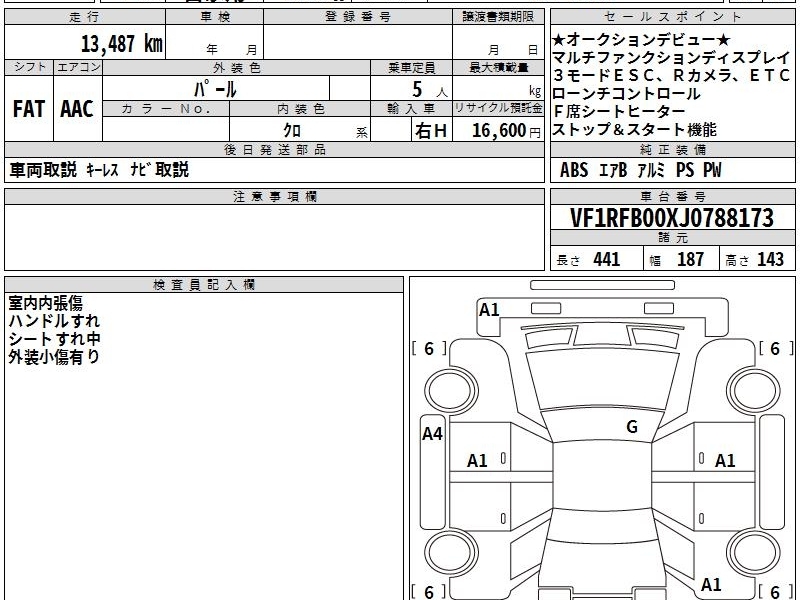Image resolution: width=800 pixels, height=600 pixels.
Task: Click the A1 mark on the door beside the A4 mark
Action: (478, 461)
